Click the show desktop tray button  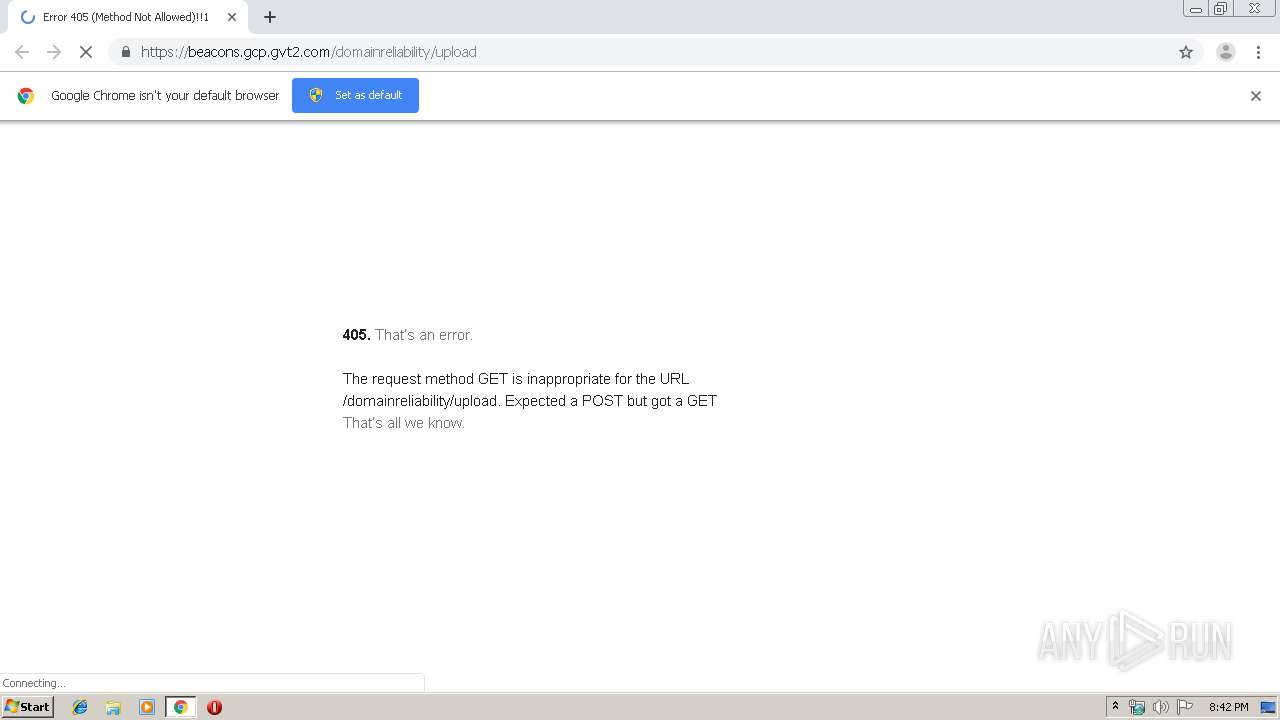pyautogui.click(x=1268, y=707)
